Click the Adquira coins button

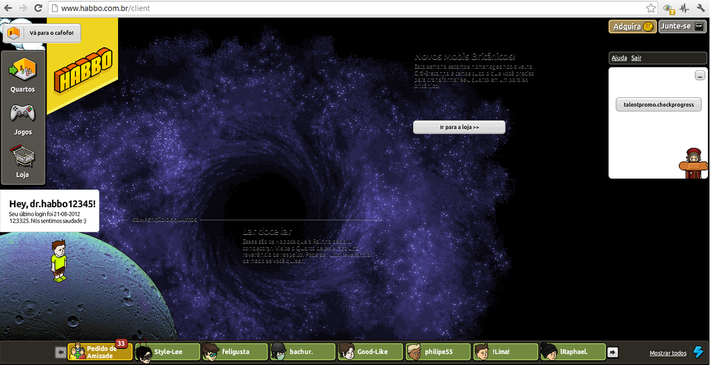[x=632, y=27]
